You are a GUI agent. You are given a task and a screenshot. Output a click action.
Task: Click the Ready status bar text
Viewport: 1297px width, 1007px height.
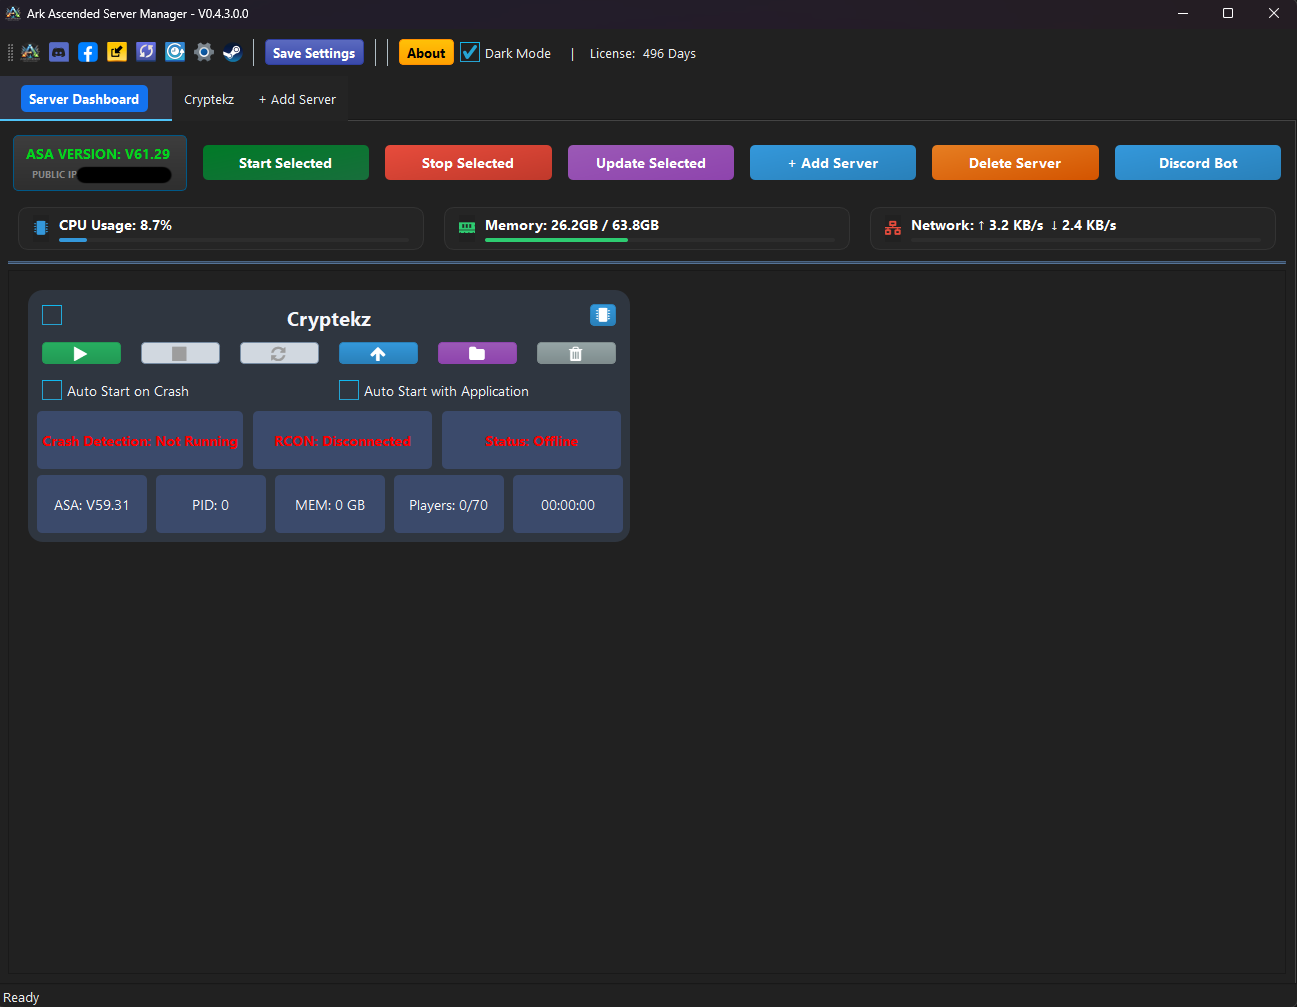tap(21, 997)
